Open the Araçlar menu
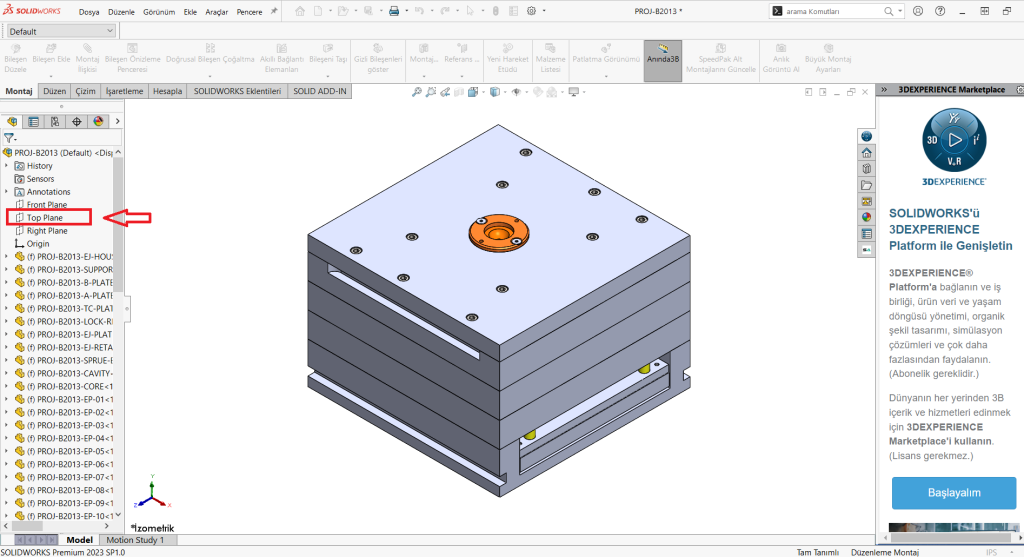 coord(218,12)
